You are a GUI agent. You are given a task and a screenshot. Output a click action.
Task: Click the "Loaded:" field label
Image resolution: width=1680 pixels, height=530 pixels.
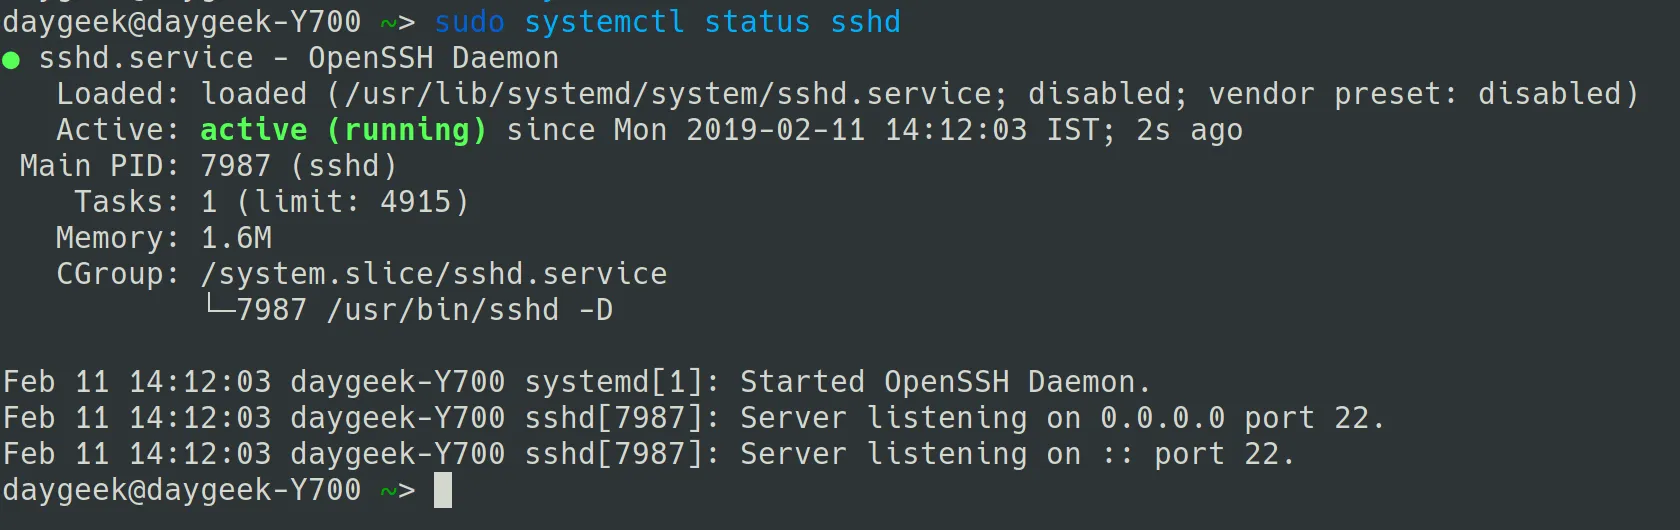[x=117, y=94]
